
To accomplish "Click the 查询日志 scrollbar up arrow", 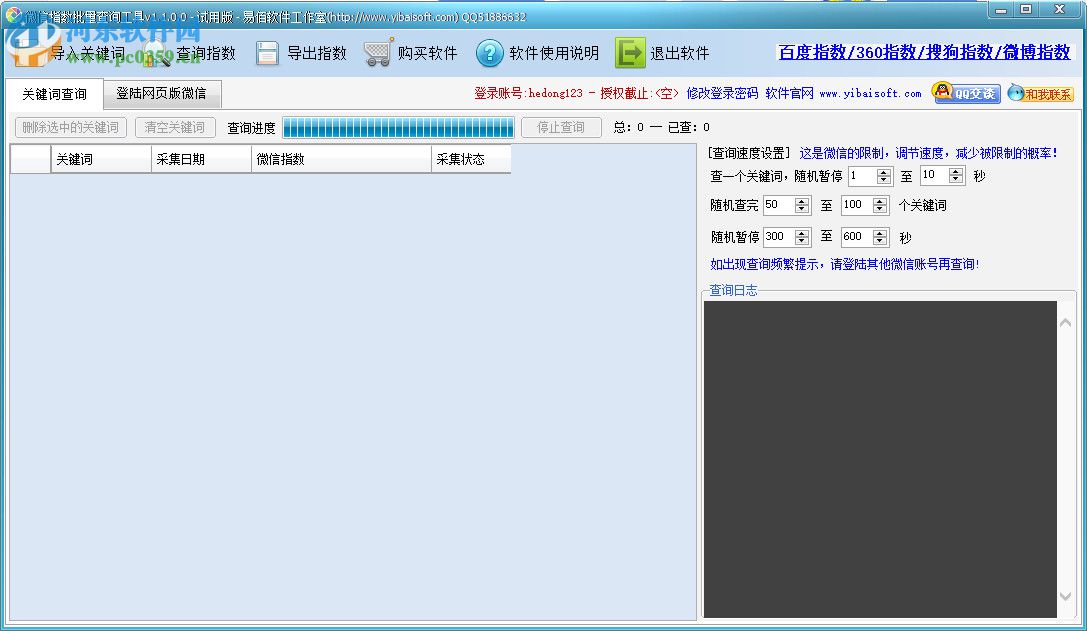I will (x=1066, y=322).
